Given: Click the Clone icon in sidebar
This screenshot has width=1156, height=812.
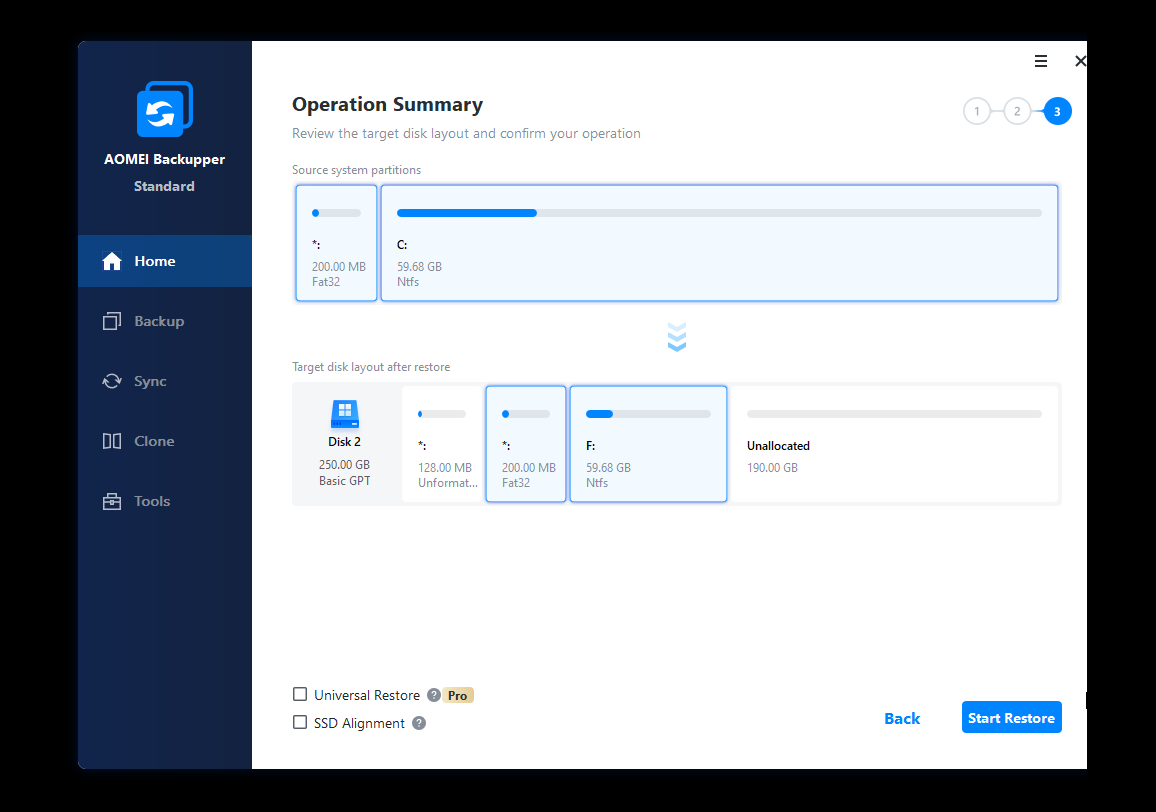Looking at the screenshot, I should click(112, 441).
